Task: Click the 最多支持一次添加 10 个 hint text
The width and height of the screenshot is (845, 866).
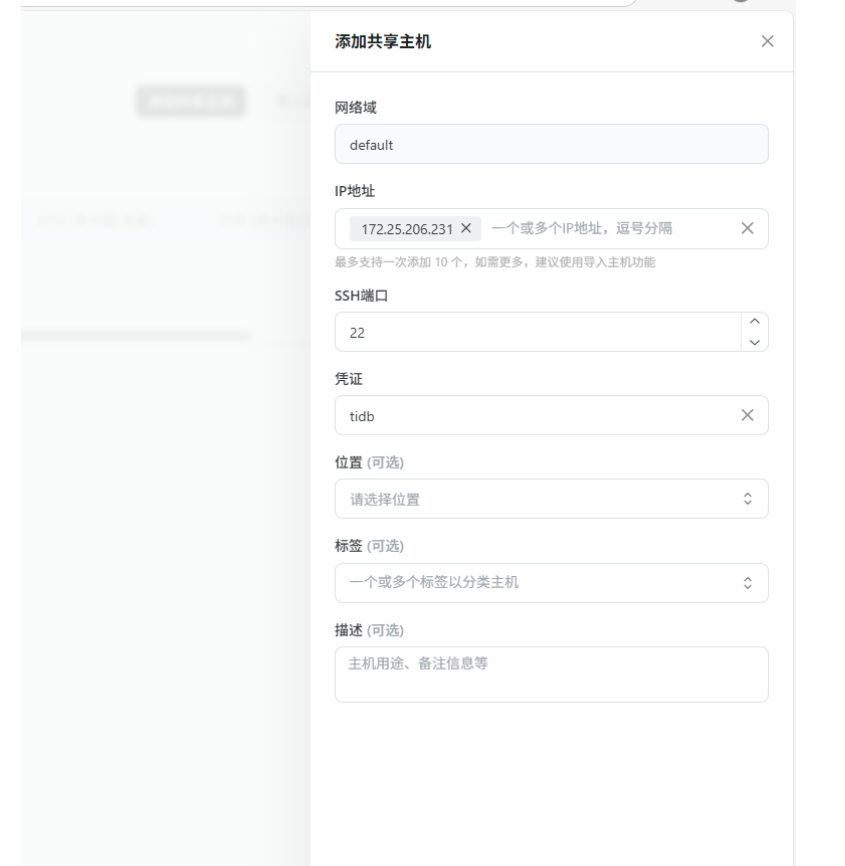Action: point(494,262)
